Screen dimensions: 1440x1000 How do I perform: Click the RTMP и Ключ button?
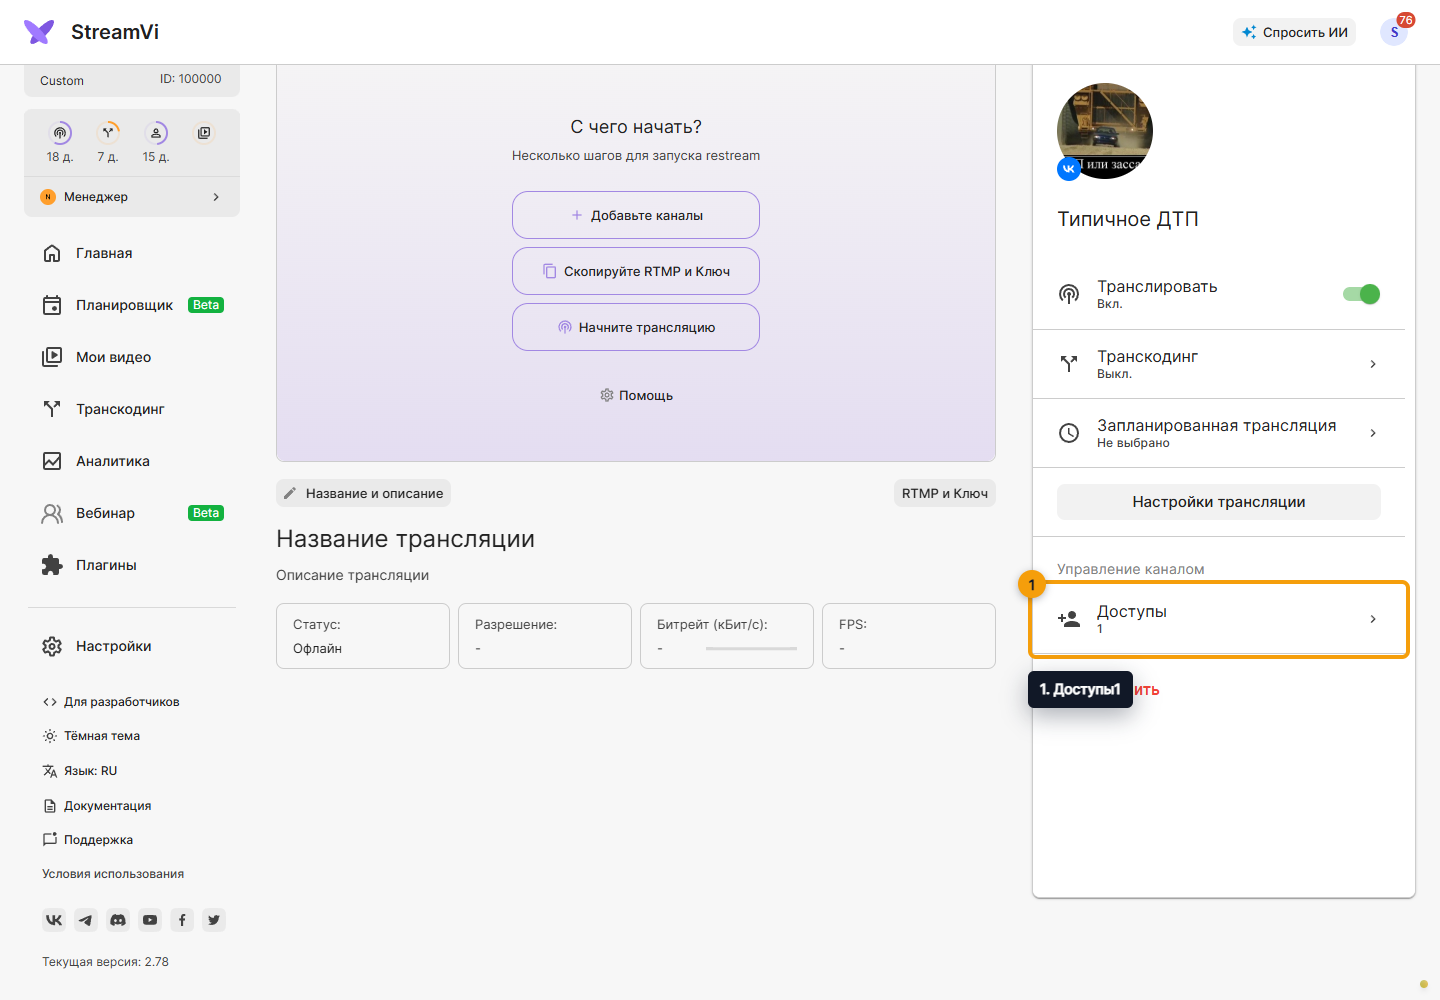[x=945, y=493]
